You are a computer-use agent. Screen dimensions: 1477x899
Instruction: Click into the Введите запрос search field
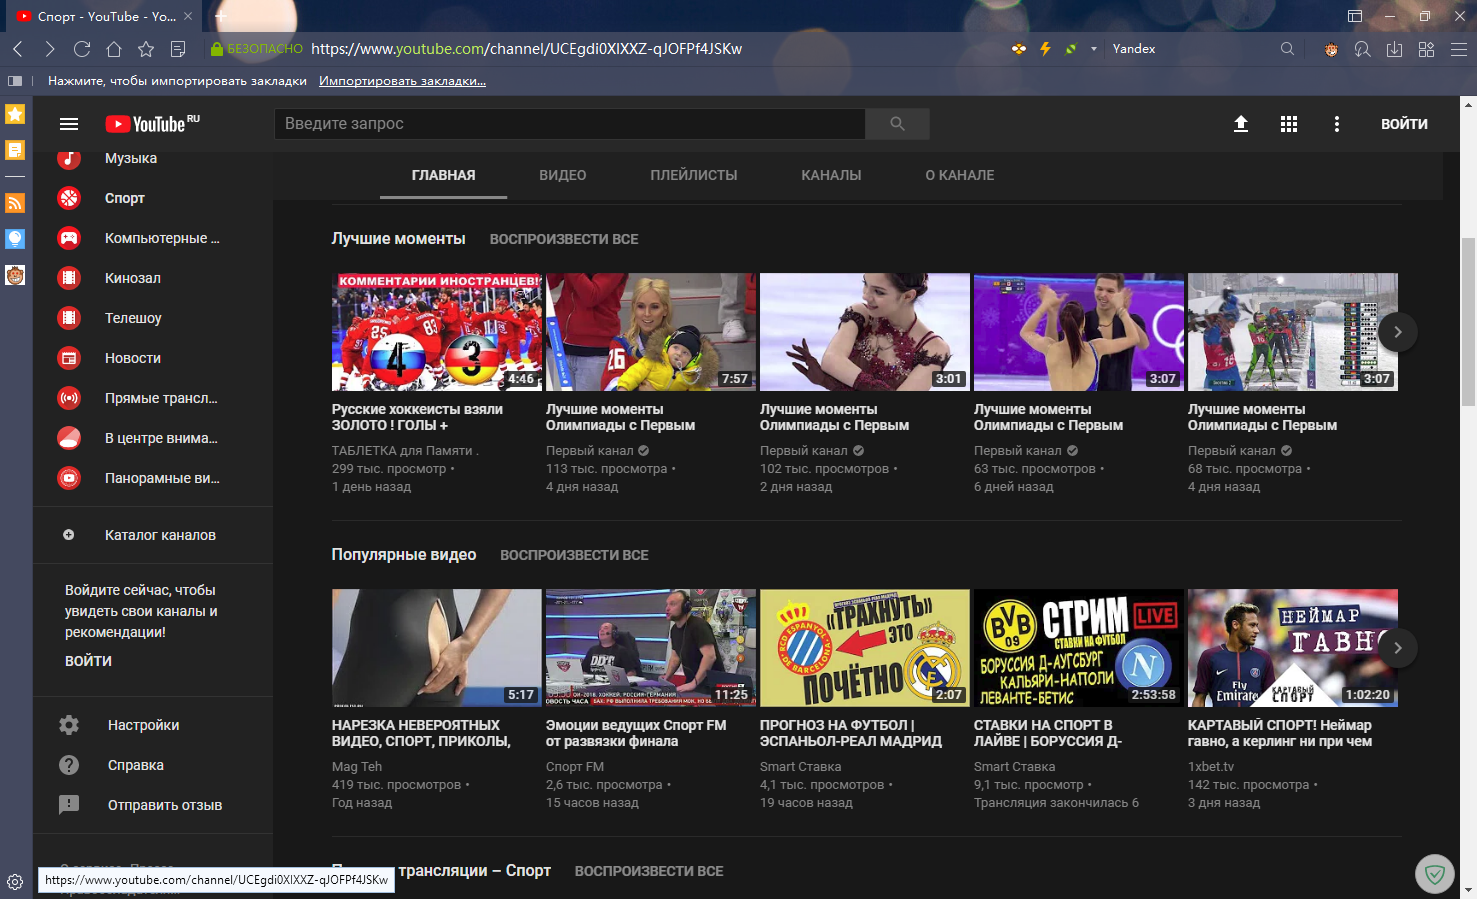pos(570,124)
